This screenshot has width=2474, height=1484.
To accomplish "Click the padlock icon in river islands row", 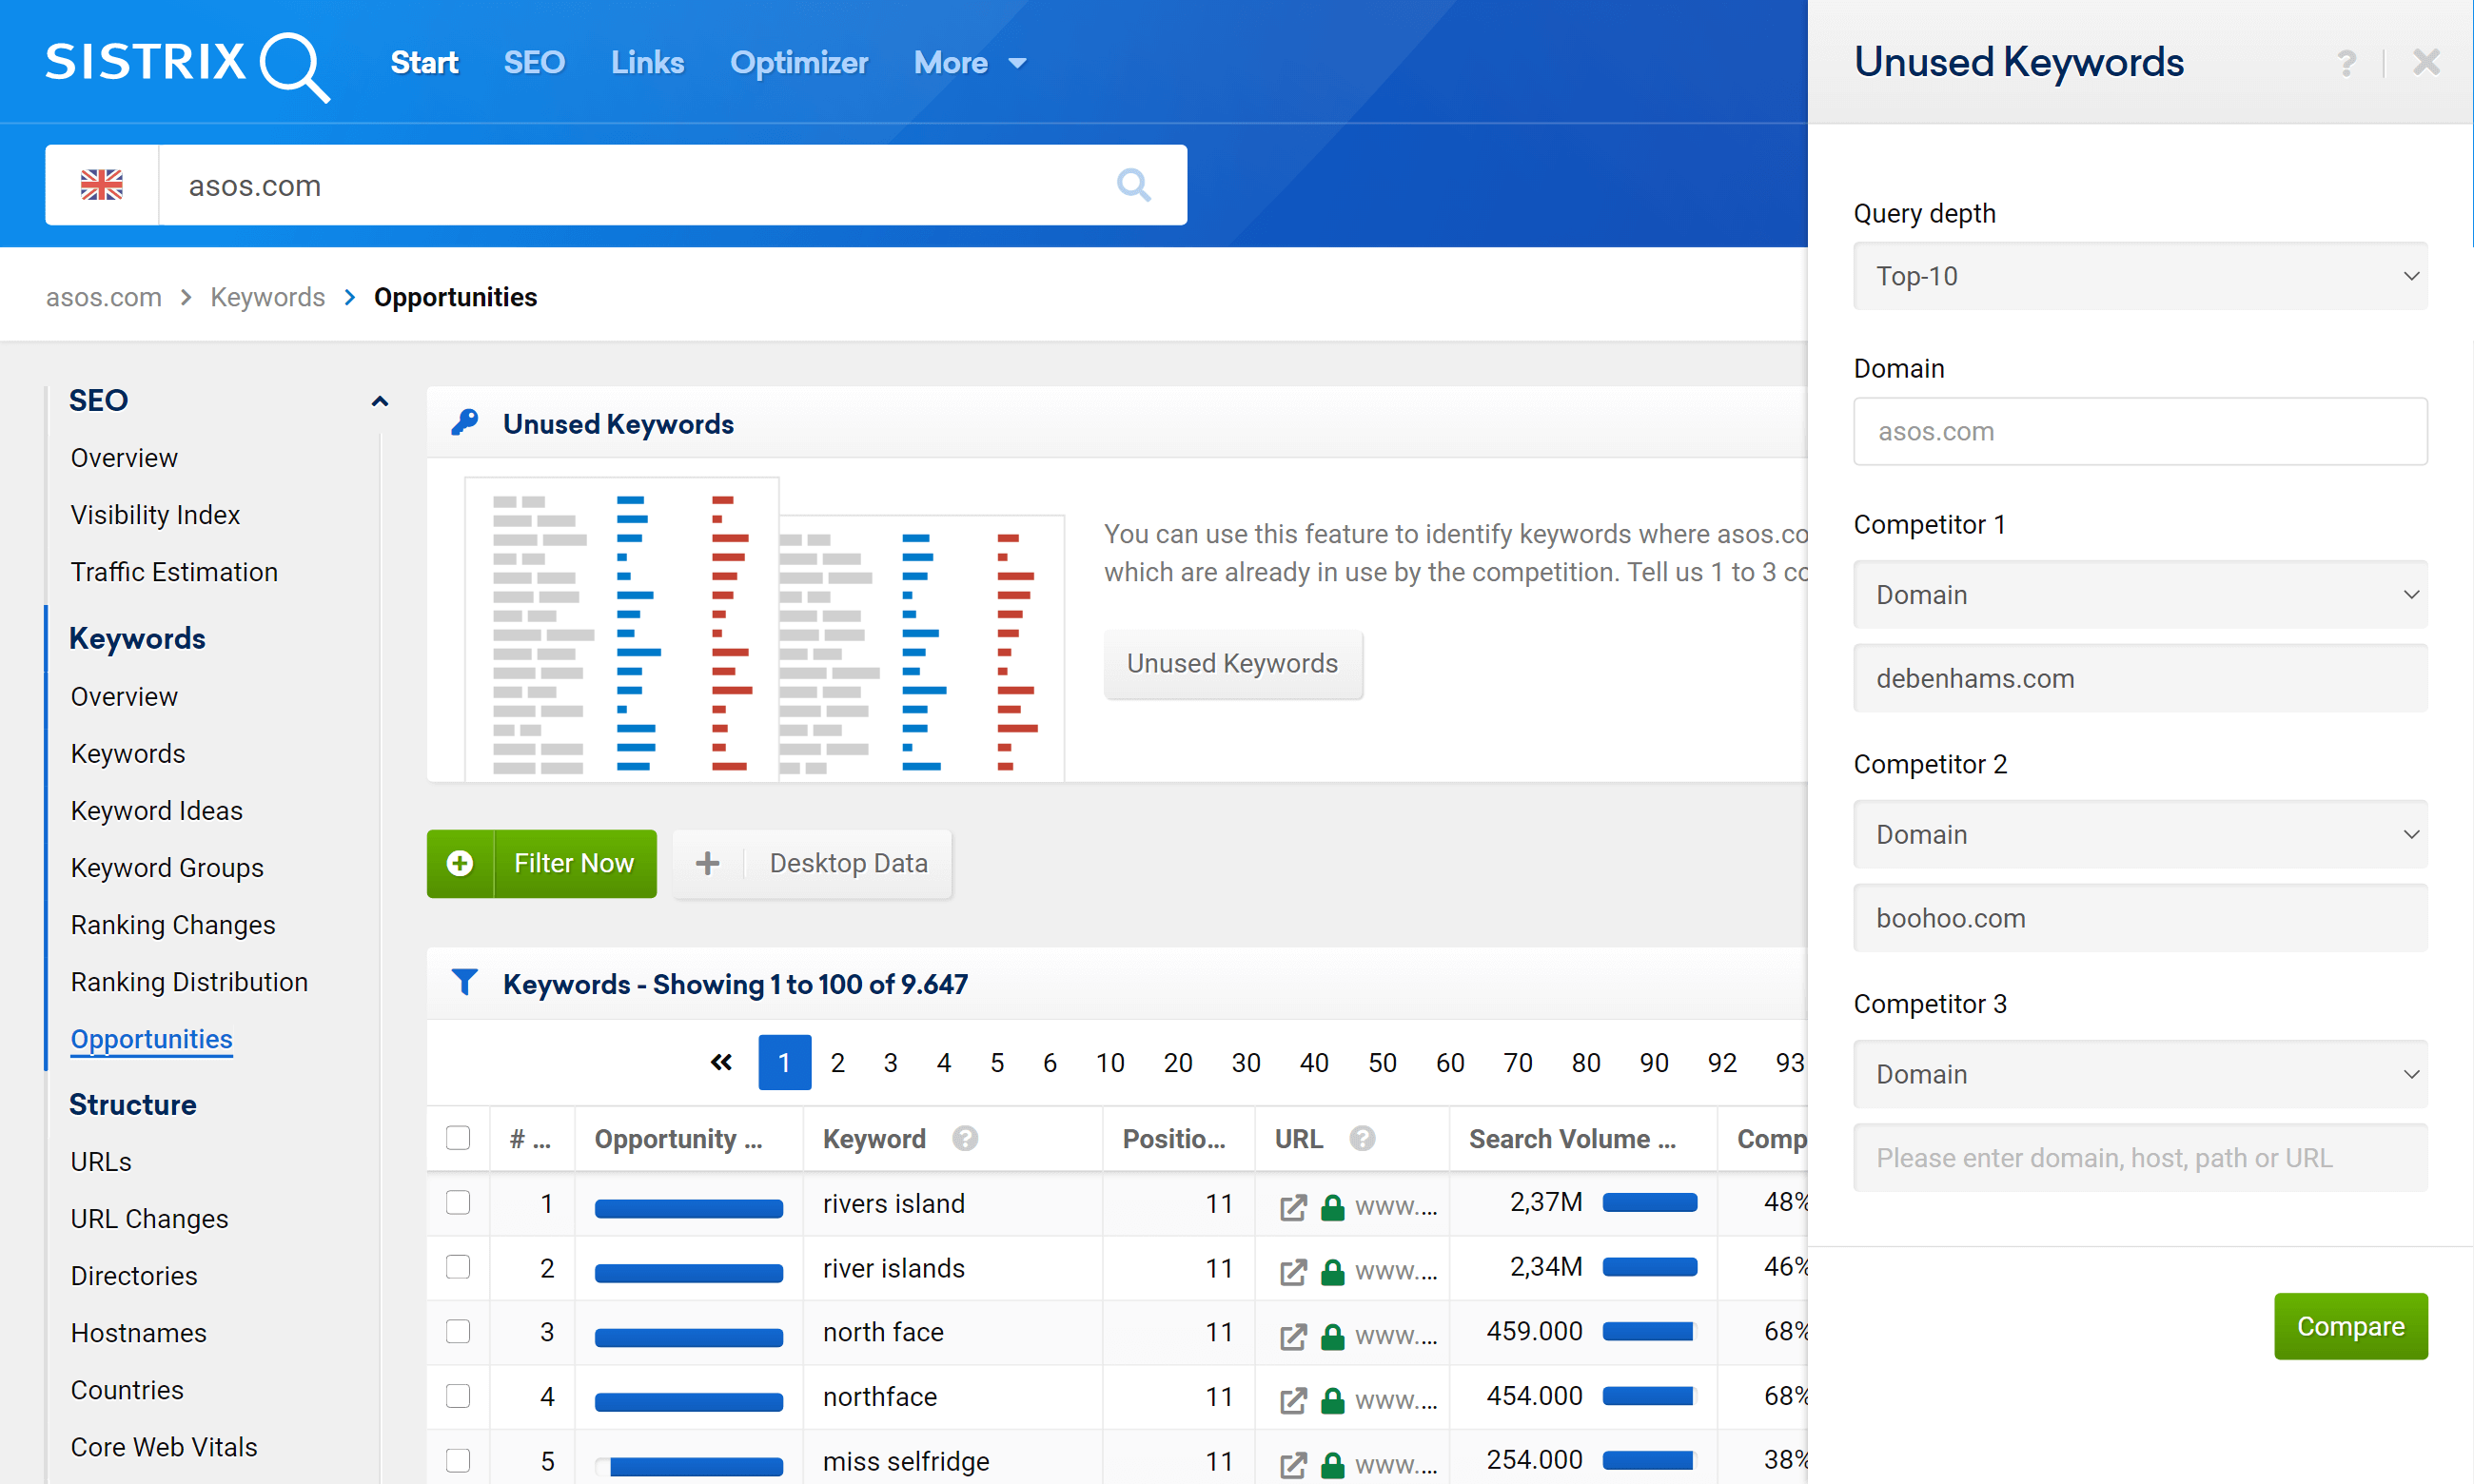I will (x=1332, y=1272).
